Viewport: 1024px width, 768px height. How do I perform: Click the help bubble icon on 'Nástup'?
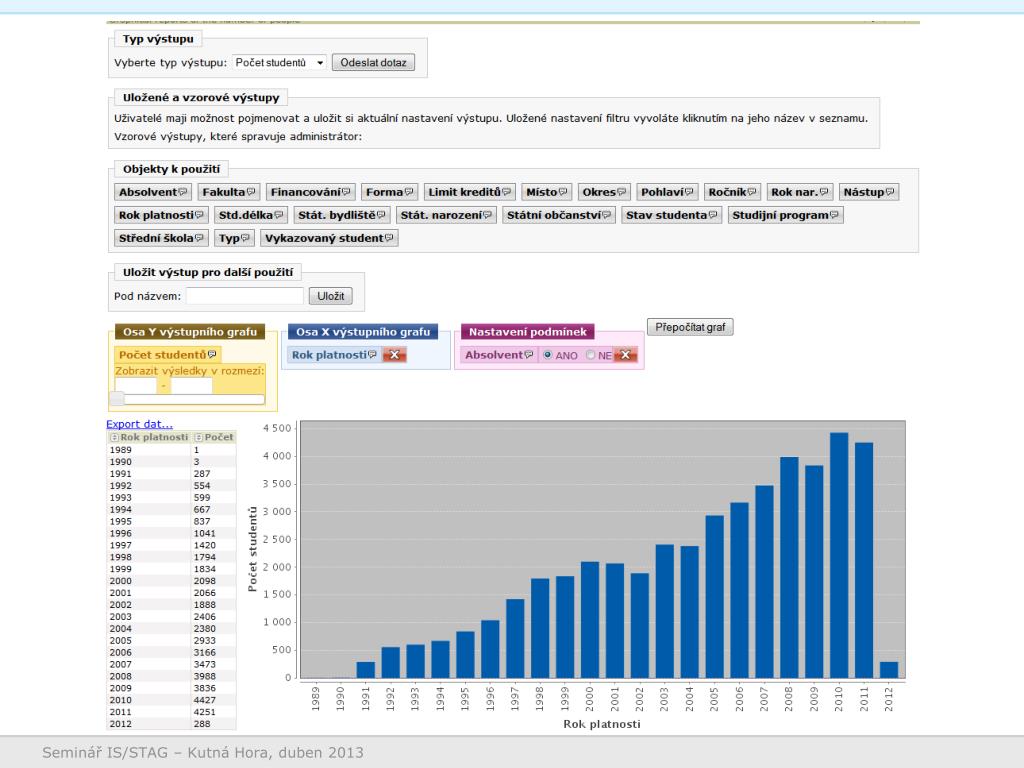click(x=889, y=191)
